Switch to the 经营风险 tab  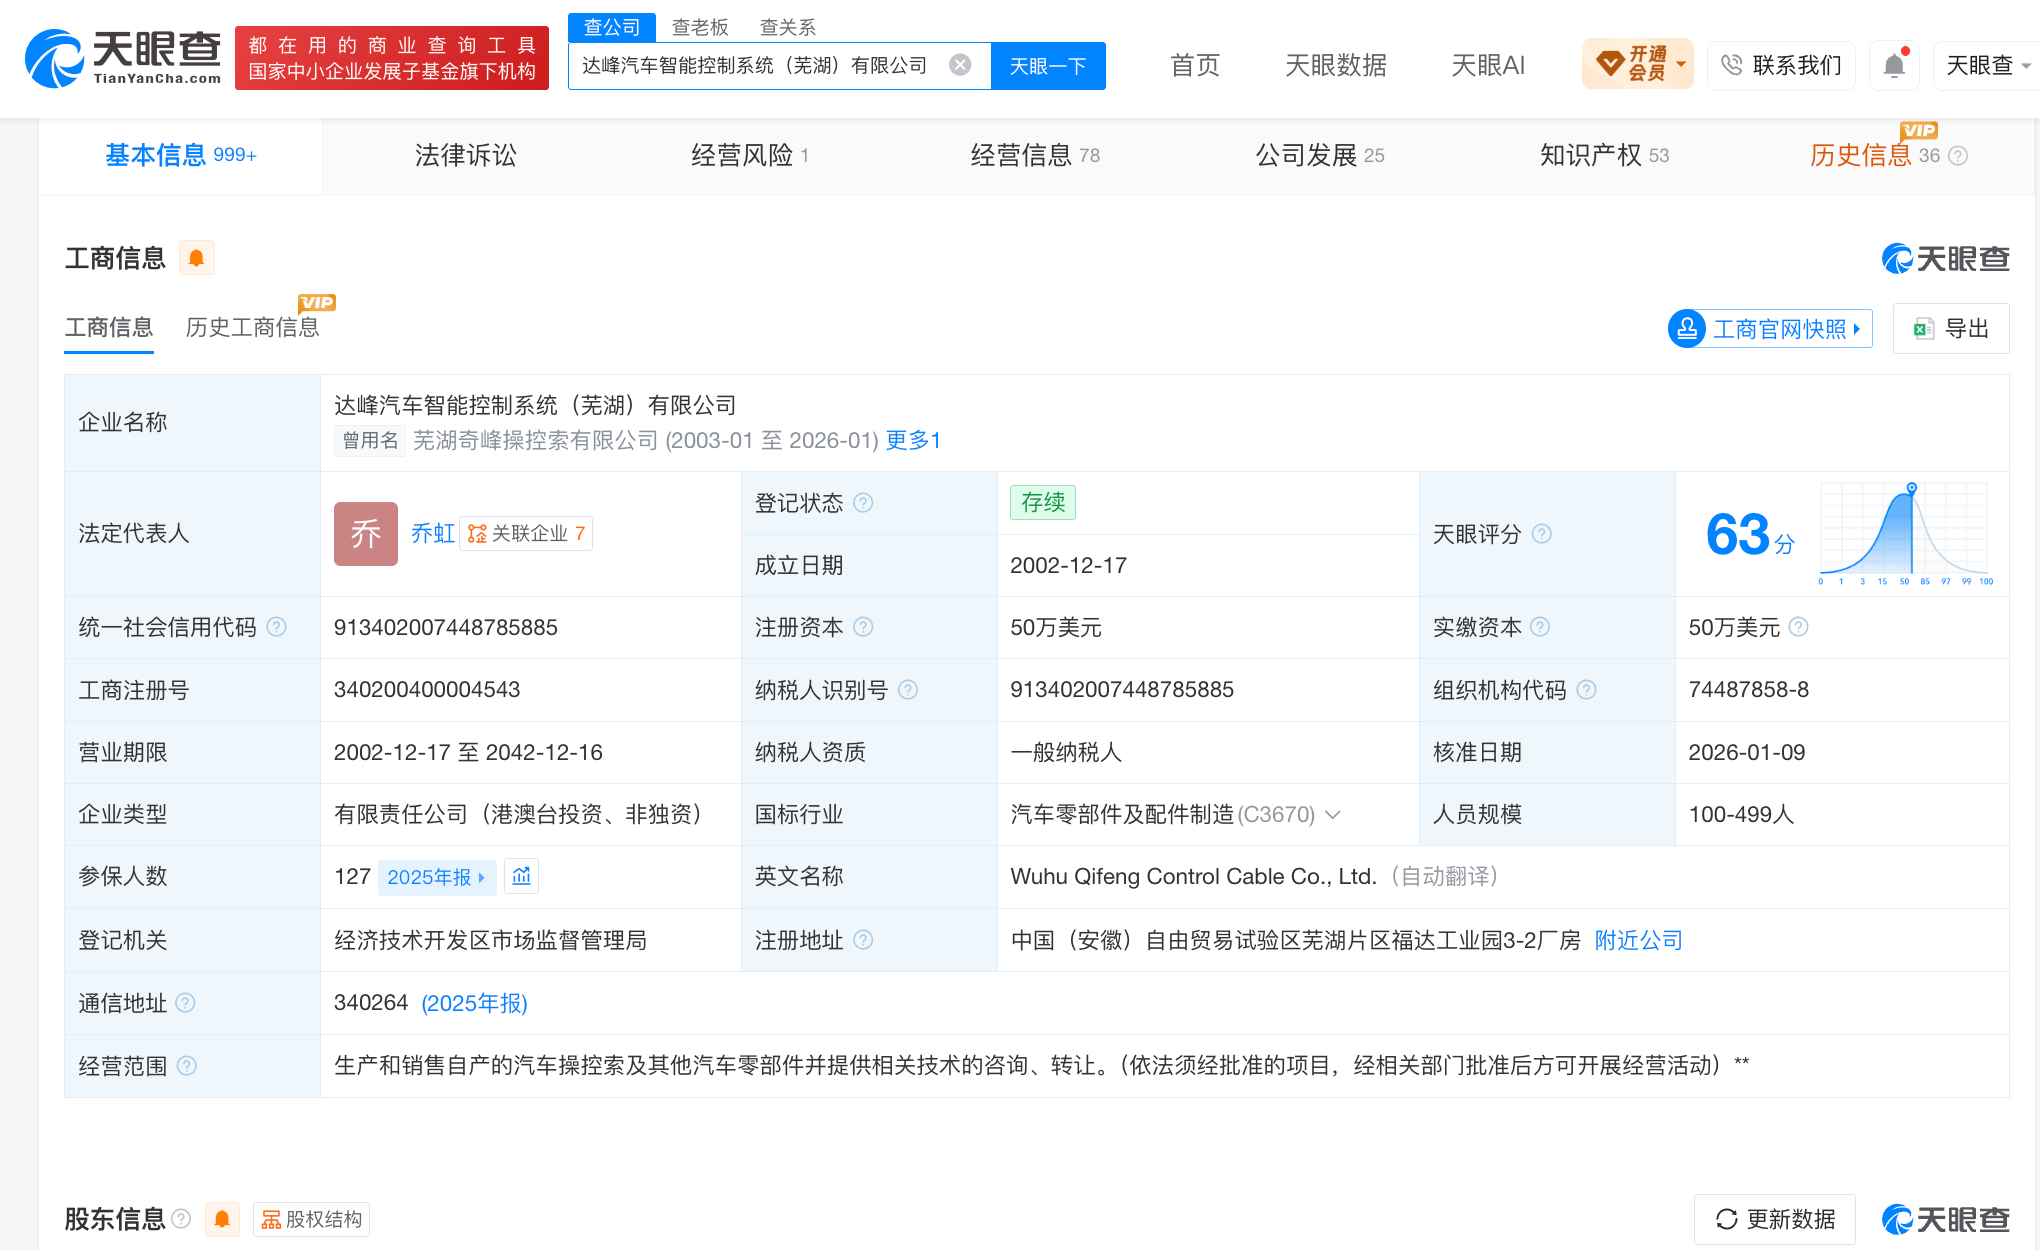coord(750,155)
